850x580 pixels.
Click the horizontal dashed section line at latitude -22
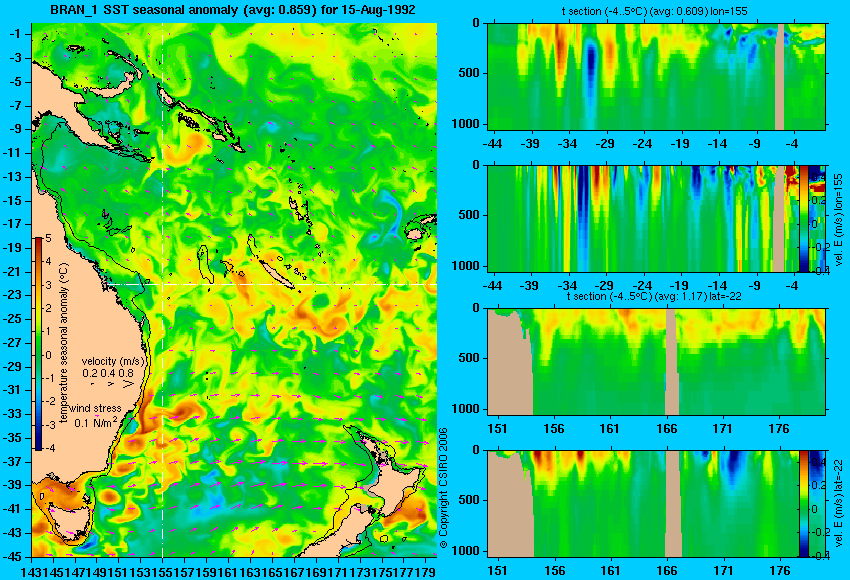point(271,284)
